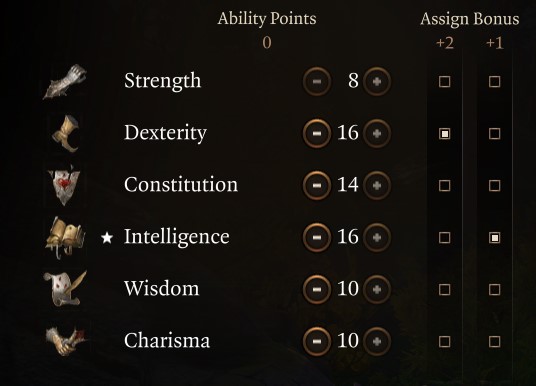Click the Constitution heart banner icon
This screenshot has width=536, height=386.
pos(64,185)
